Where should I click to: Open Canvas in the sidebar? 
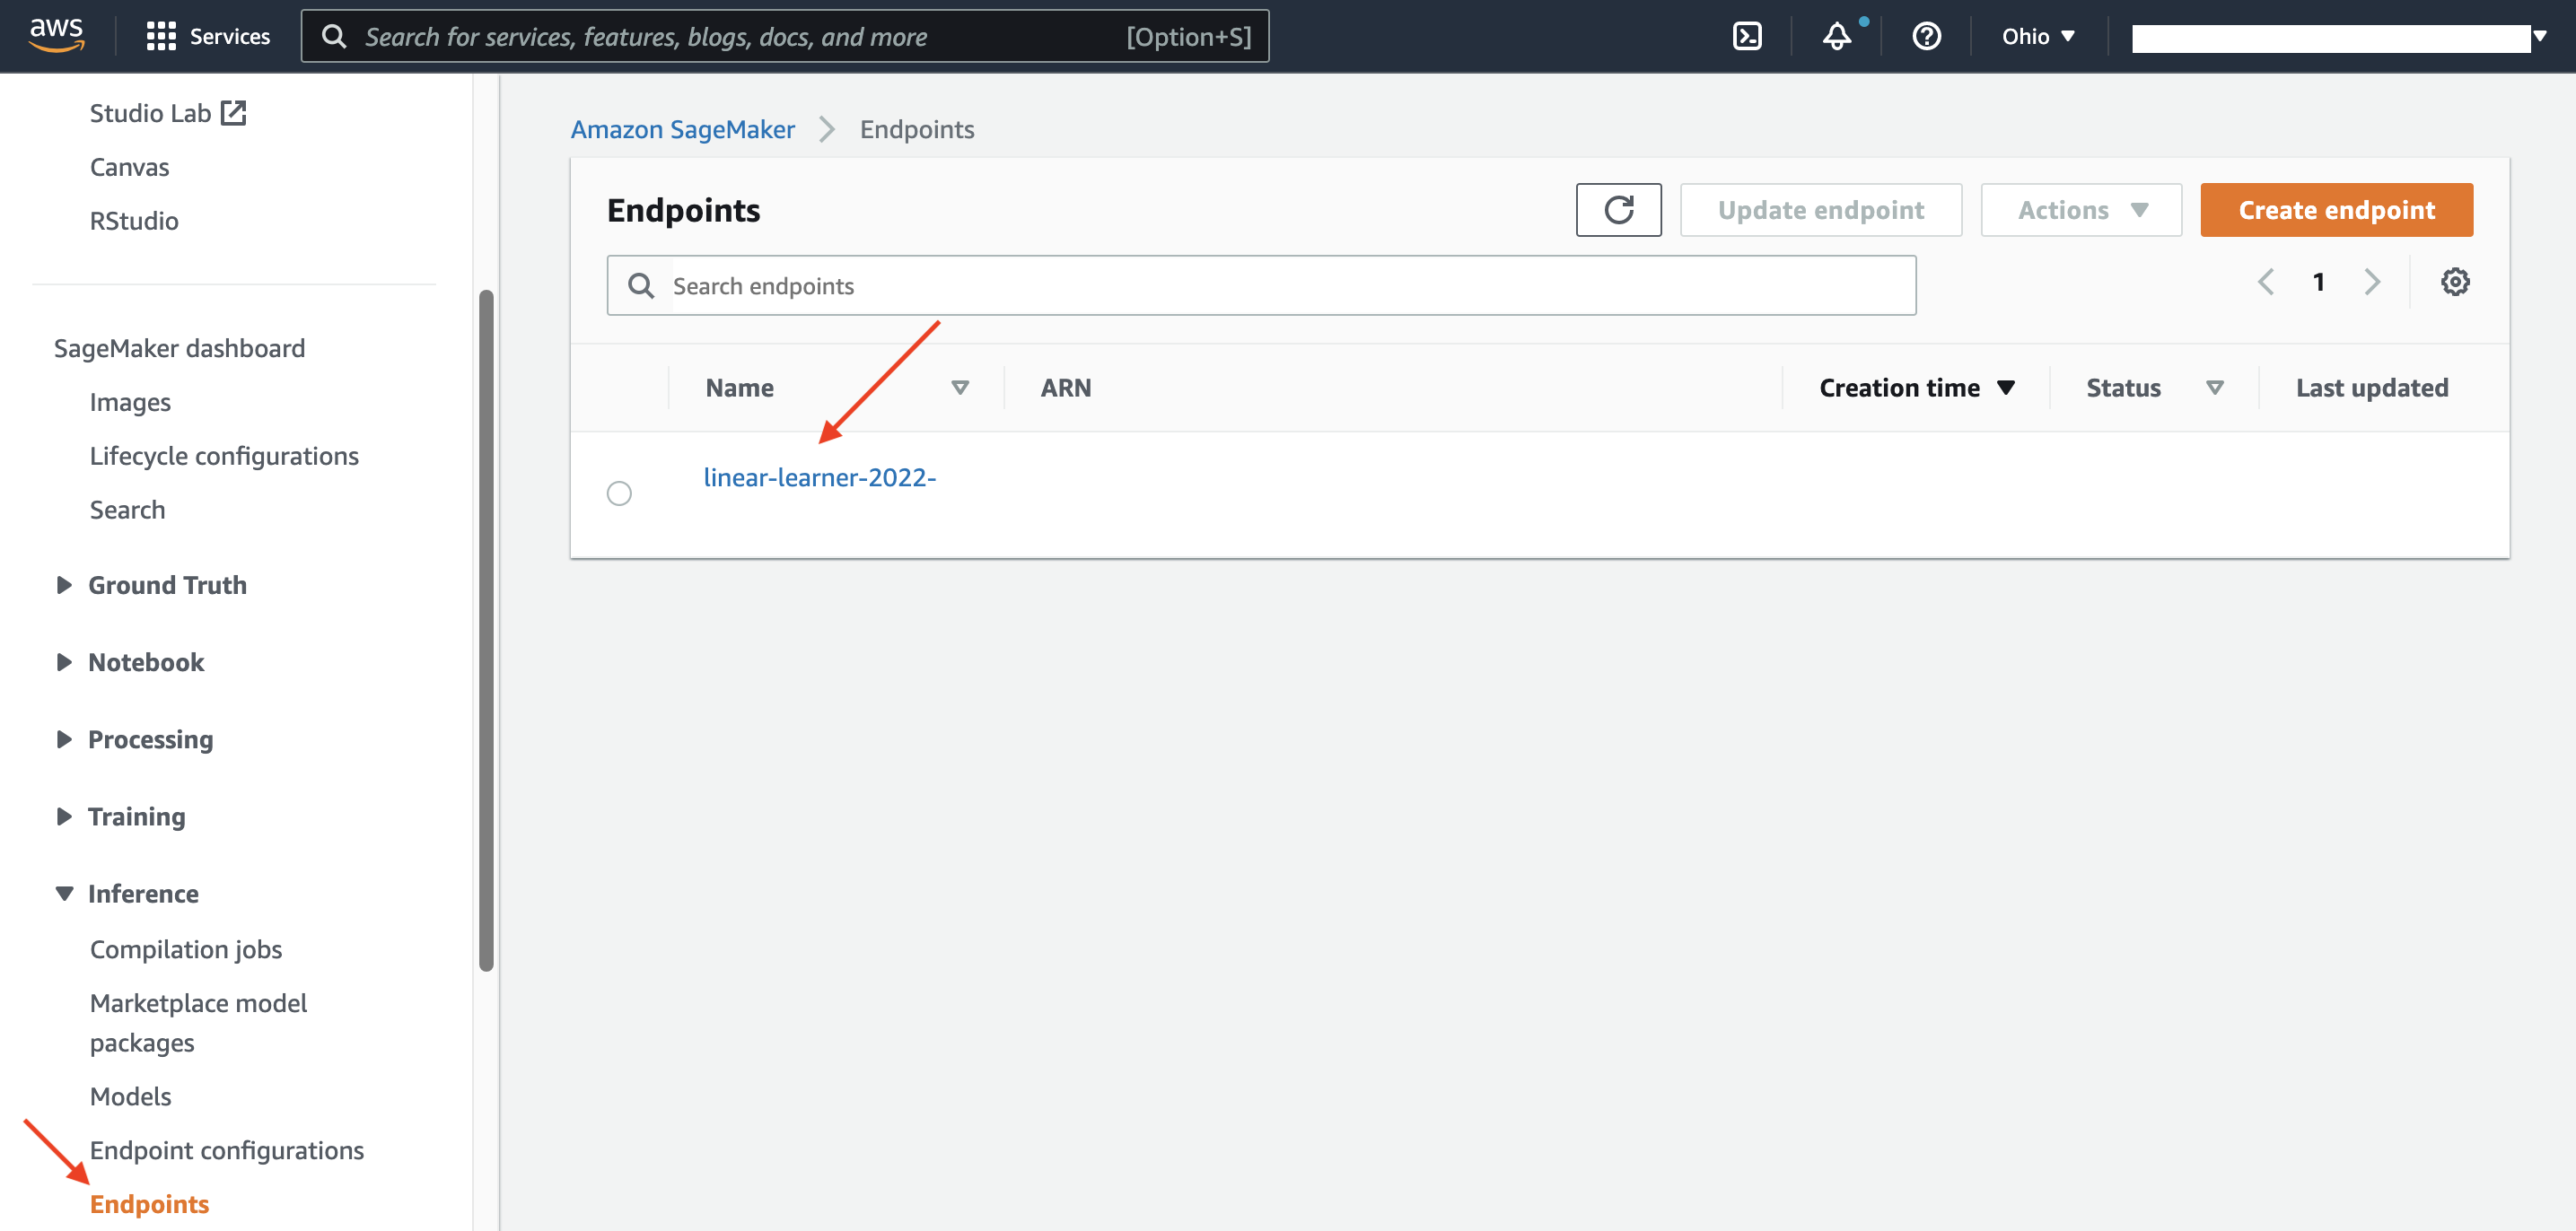pos(129,167)
